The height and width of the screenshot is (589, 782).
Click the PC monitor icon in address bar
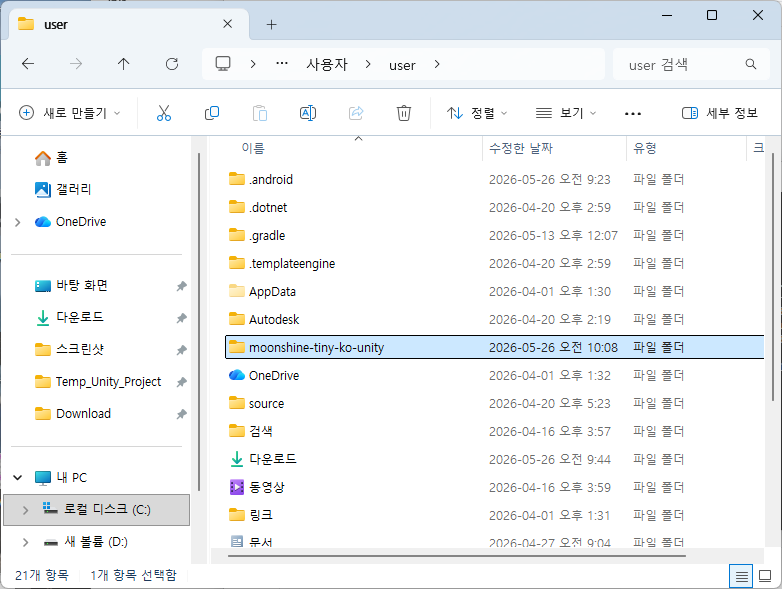coord(223,64)
